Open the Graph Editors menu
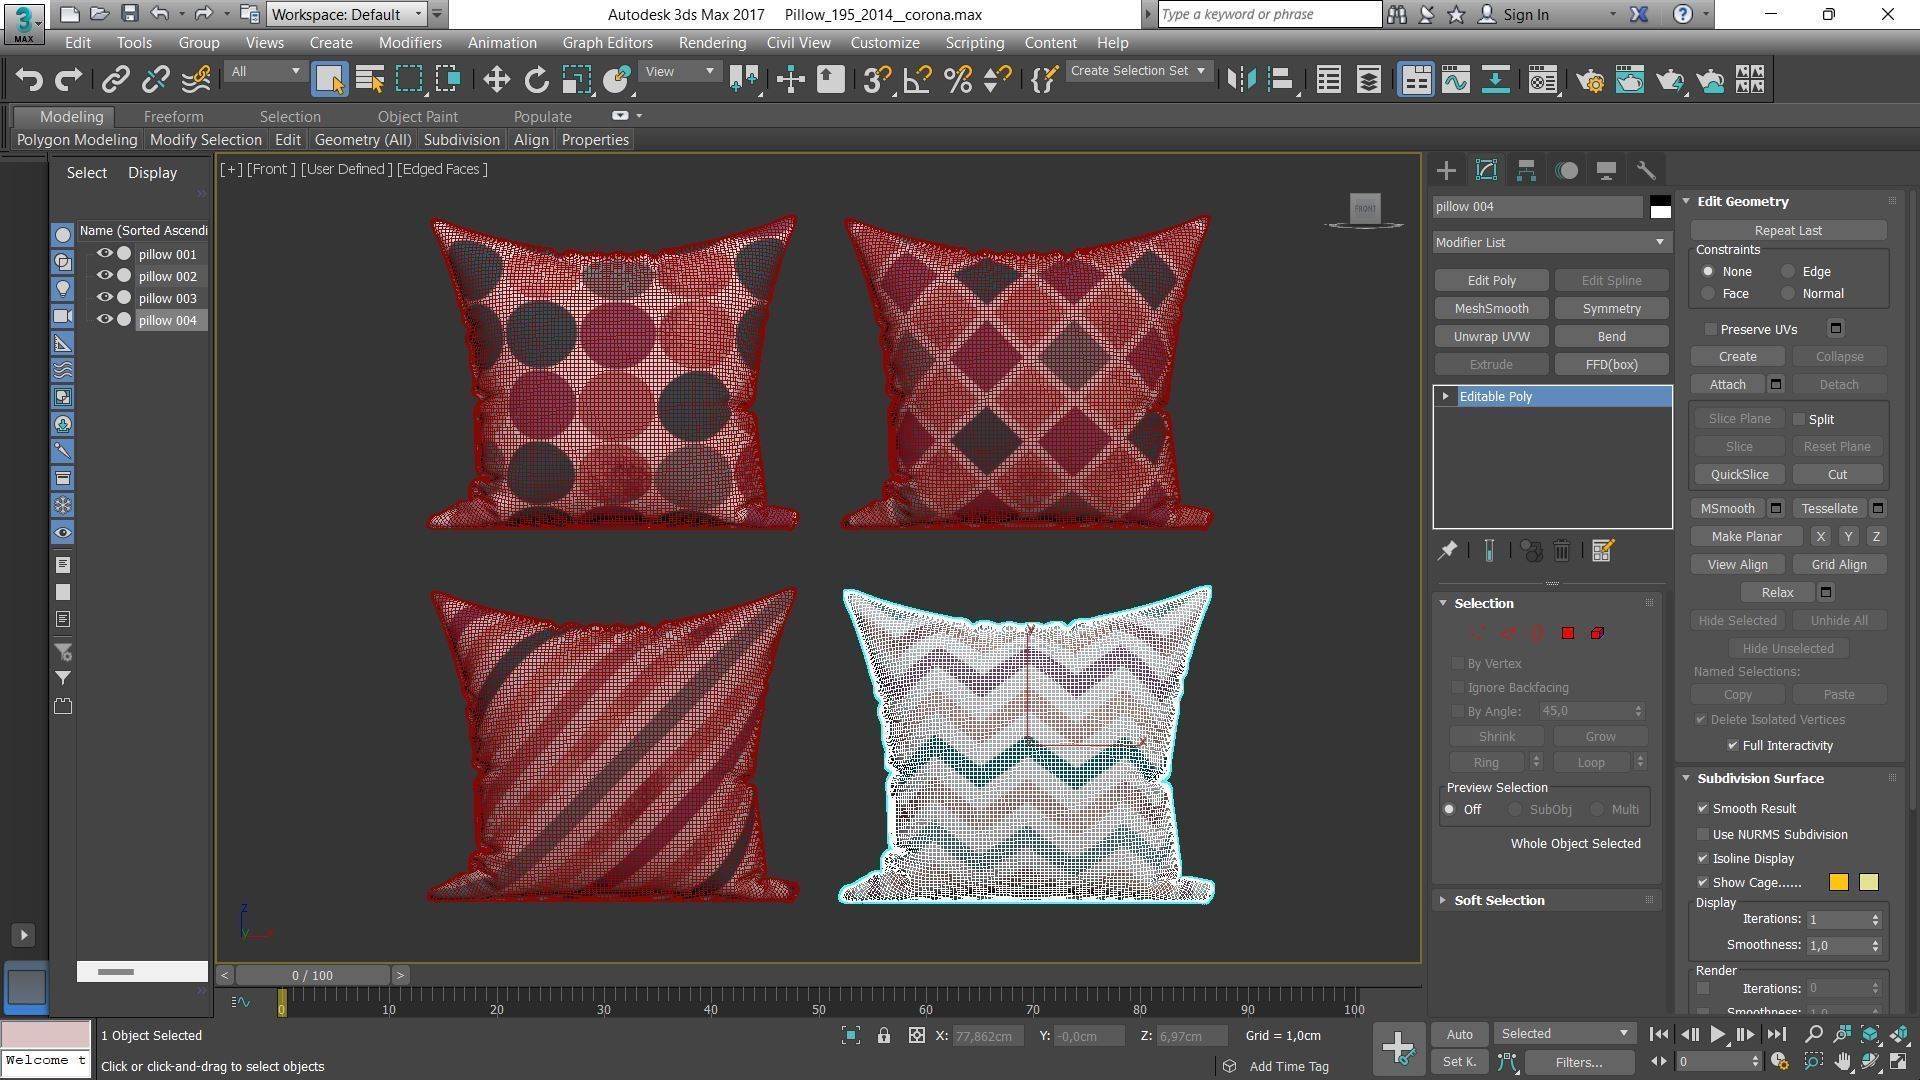This screenshot has height=1080, width=1920. tap(607, 43)
